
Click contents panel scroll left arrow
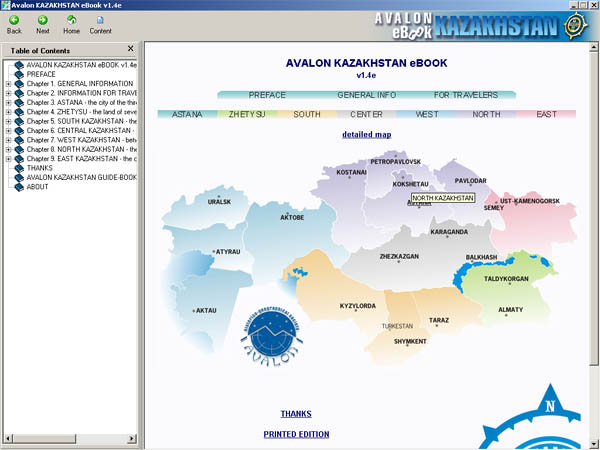click(x=8, y=439)
